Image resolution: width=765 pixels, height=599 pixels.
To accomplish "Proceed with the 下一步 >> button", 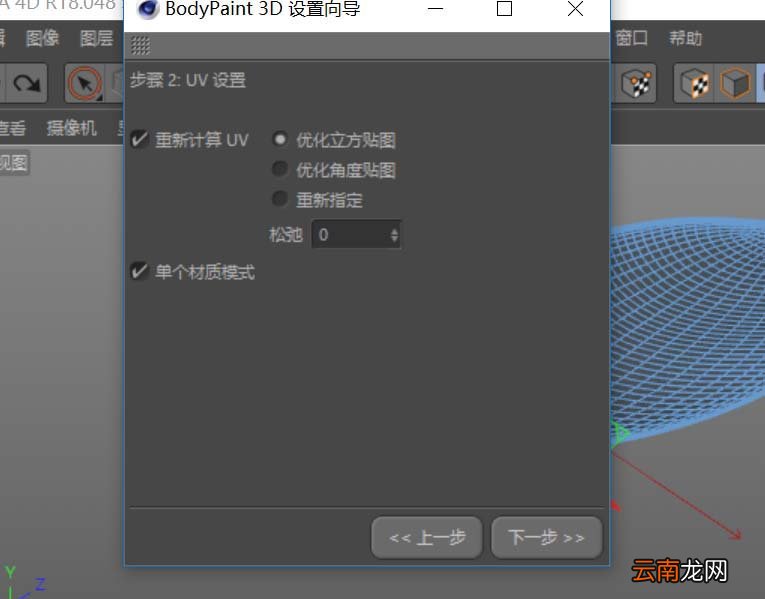I will [546, 538].
